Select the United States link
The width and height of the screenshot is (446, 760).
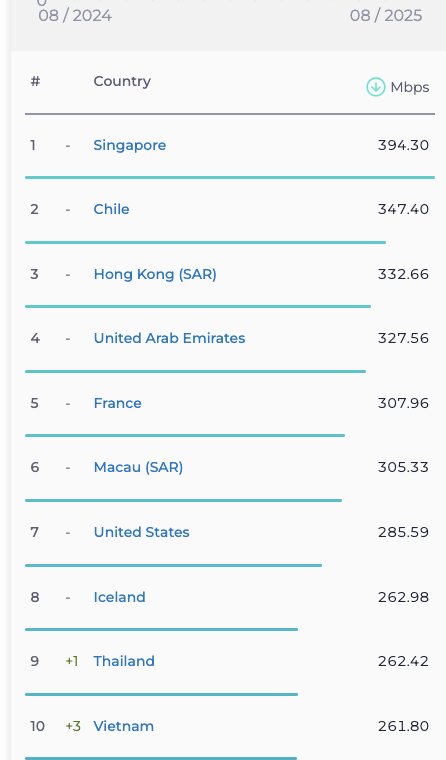tap(142, 532)
